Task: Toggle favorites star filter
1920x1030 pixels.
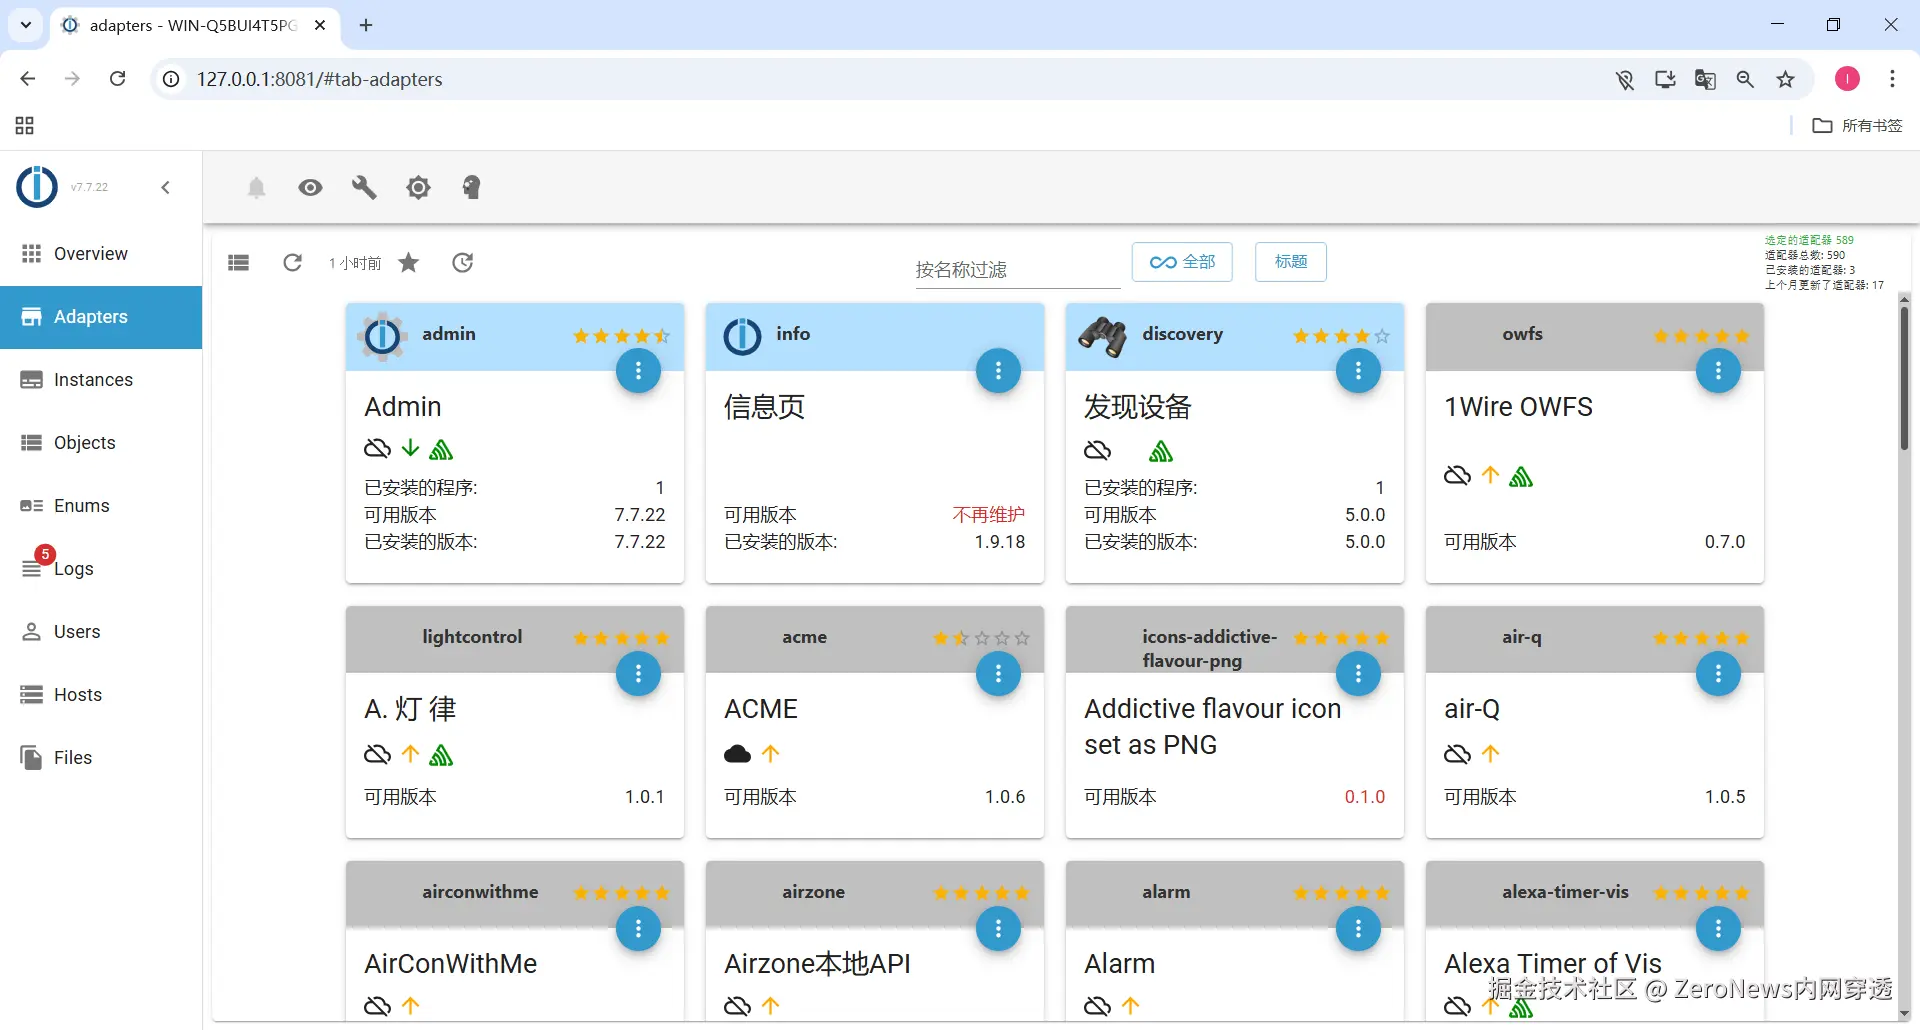Action: [x=409, y=263]
